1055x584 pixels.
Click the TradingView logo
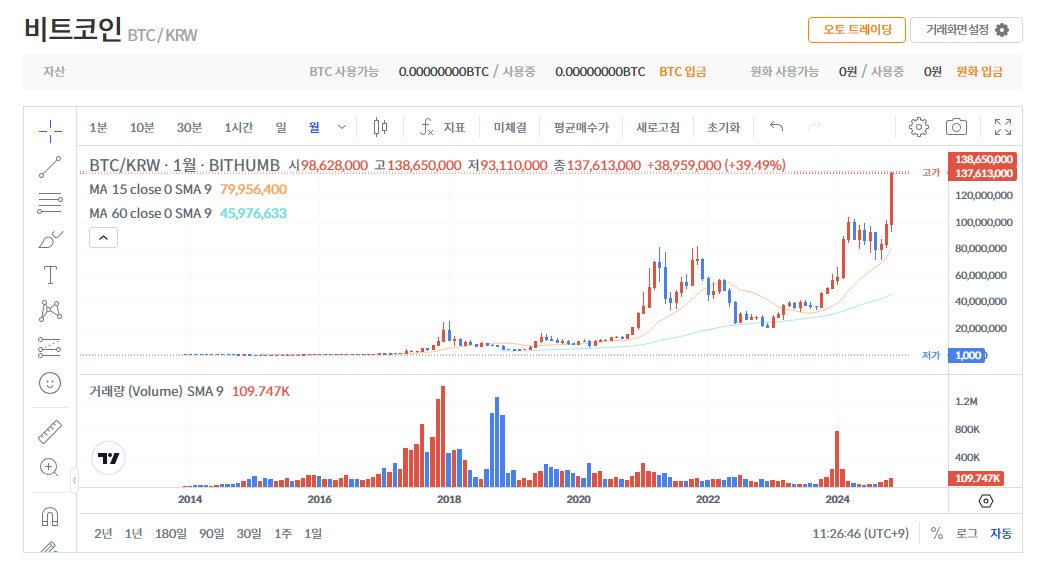[108, 458]
